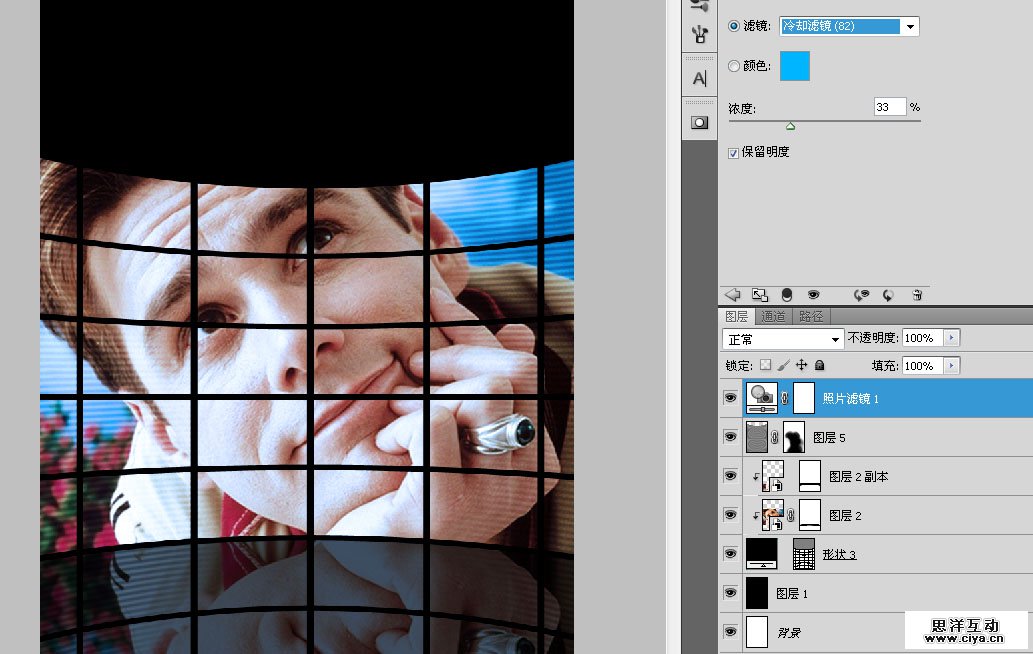Enable lock transparent pixels
This screenshot has width=1033, height=654.
(x=765, y=365)
